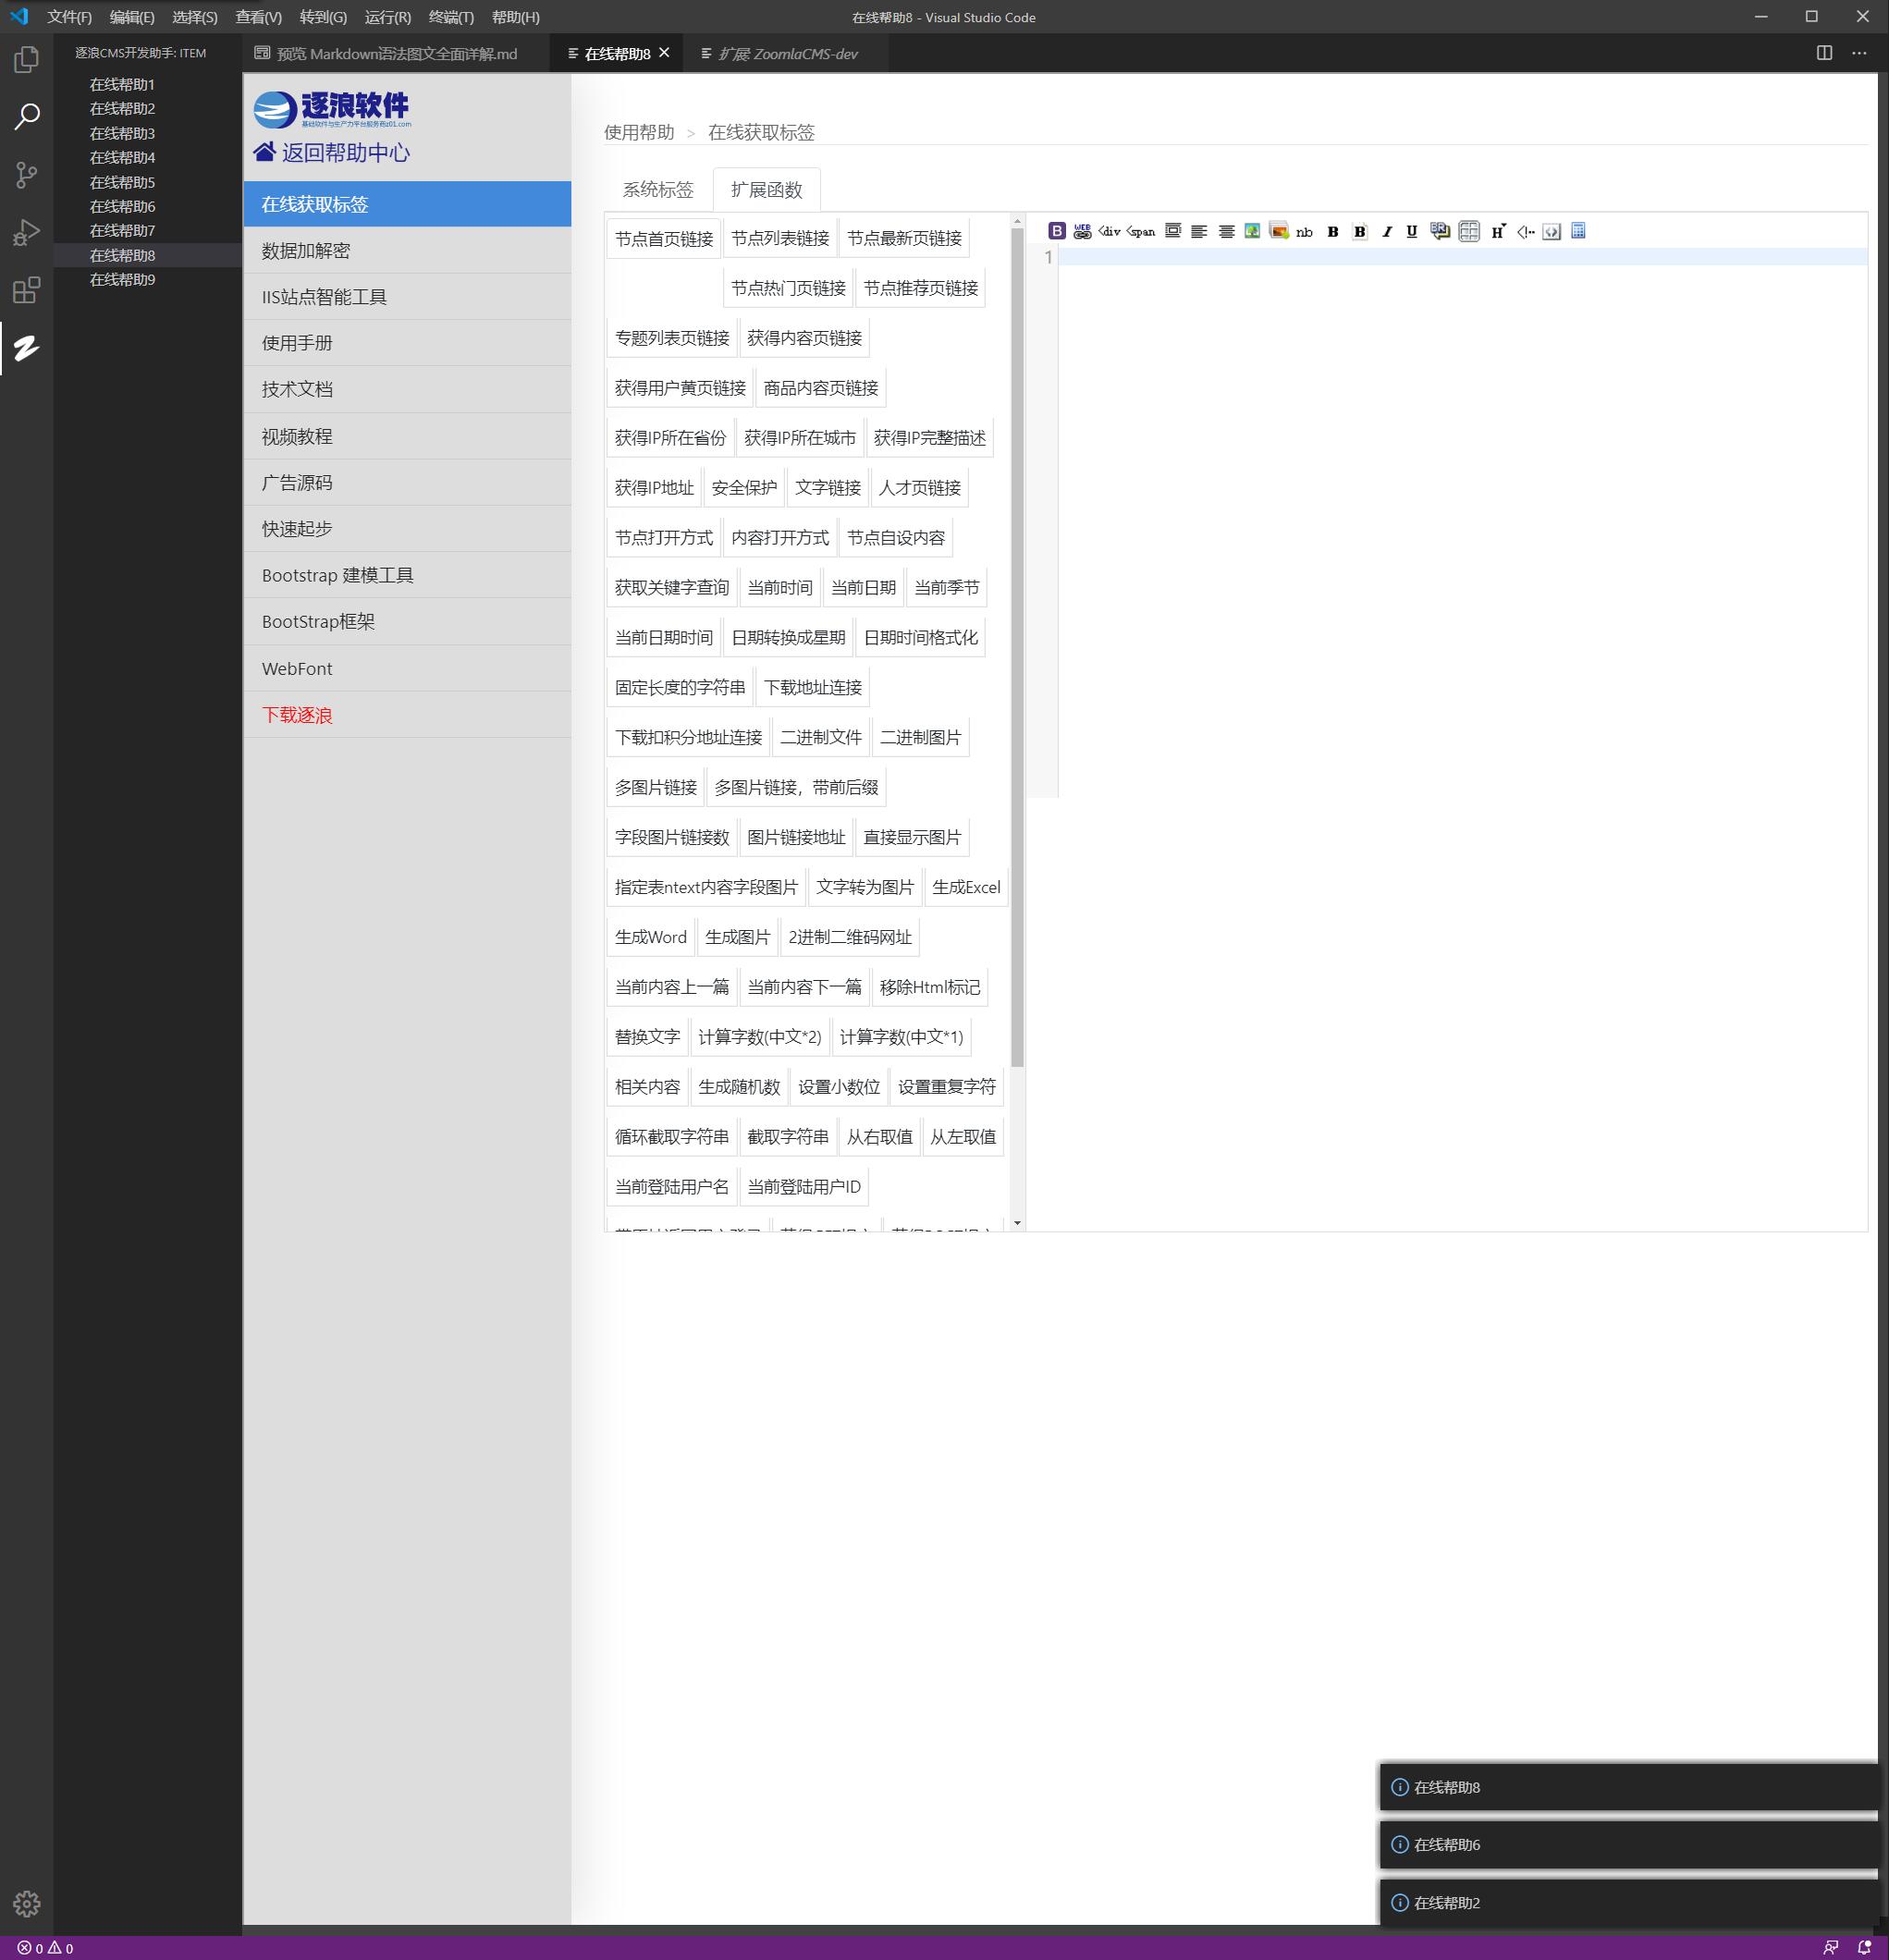The image size is (1889, 1960).
Task: Click the purple Bootstrap B toolbar icon
Action: pyautogui.click(x=1056, y=231)
